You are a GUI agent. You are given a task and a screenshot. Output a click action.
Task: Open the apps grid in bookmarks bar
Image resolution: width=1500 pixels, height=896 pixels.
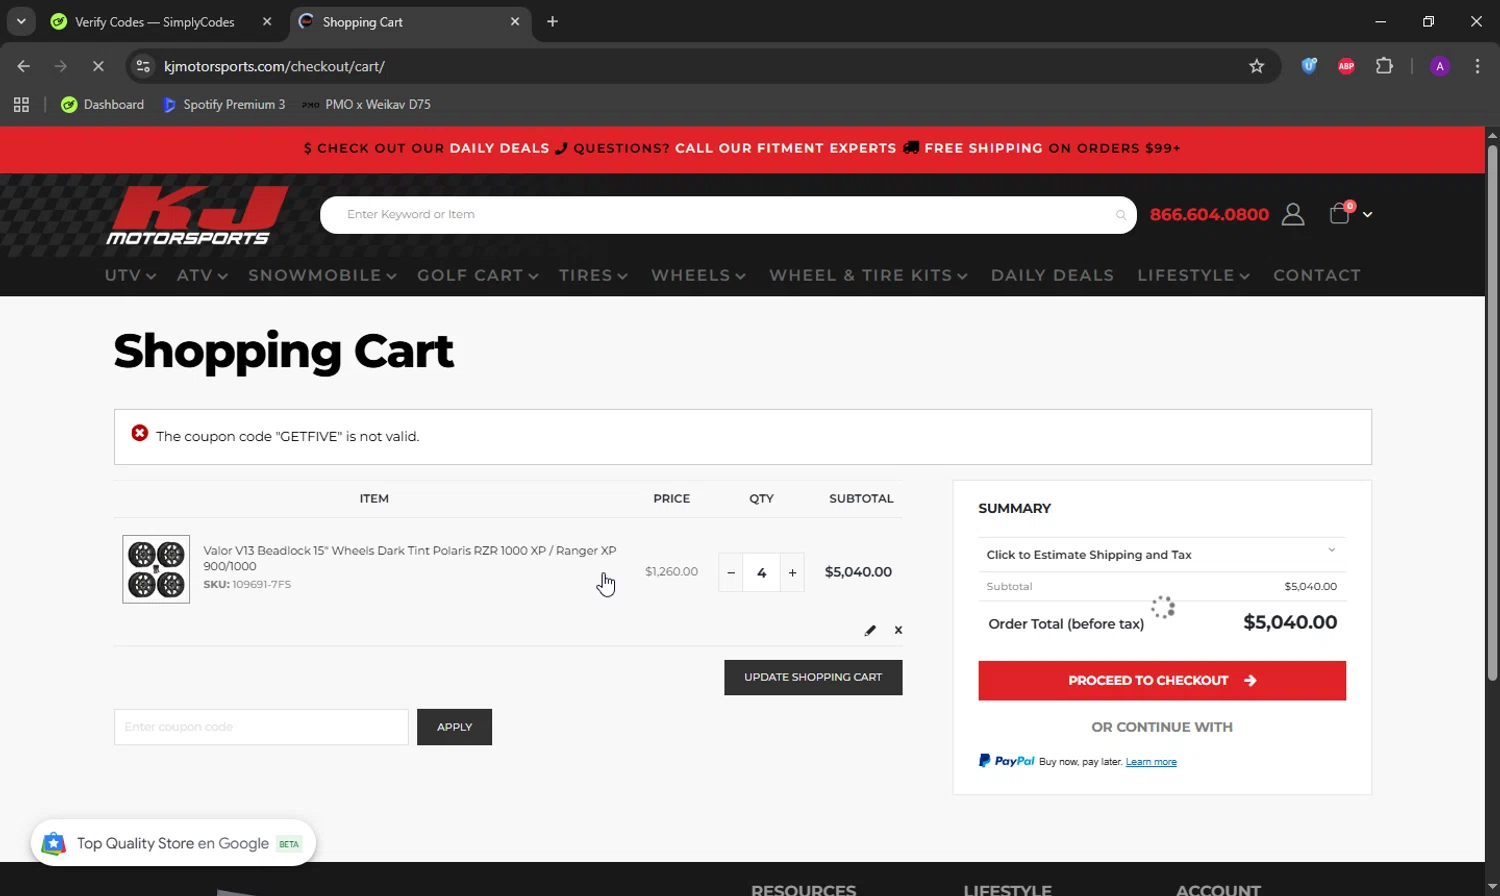(x=21, y=104)
